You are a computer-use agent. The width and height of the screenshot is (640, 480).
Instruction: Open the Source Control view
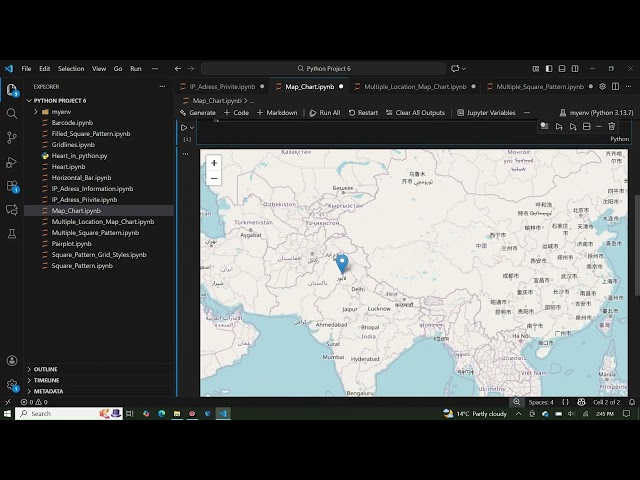[x=12, y=138]
